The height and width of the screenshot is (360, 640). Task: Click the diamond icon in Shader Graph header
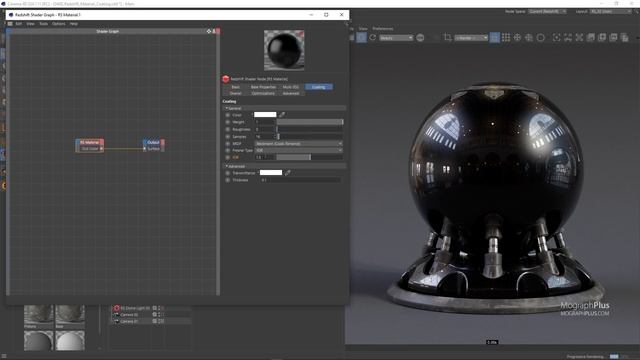point(209,31)
